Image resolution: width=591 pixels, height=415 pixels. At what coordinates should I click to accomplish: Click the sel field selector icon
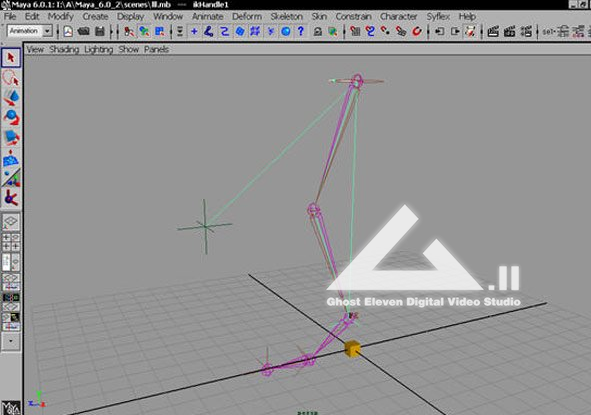tap(556, 31)
